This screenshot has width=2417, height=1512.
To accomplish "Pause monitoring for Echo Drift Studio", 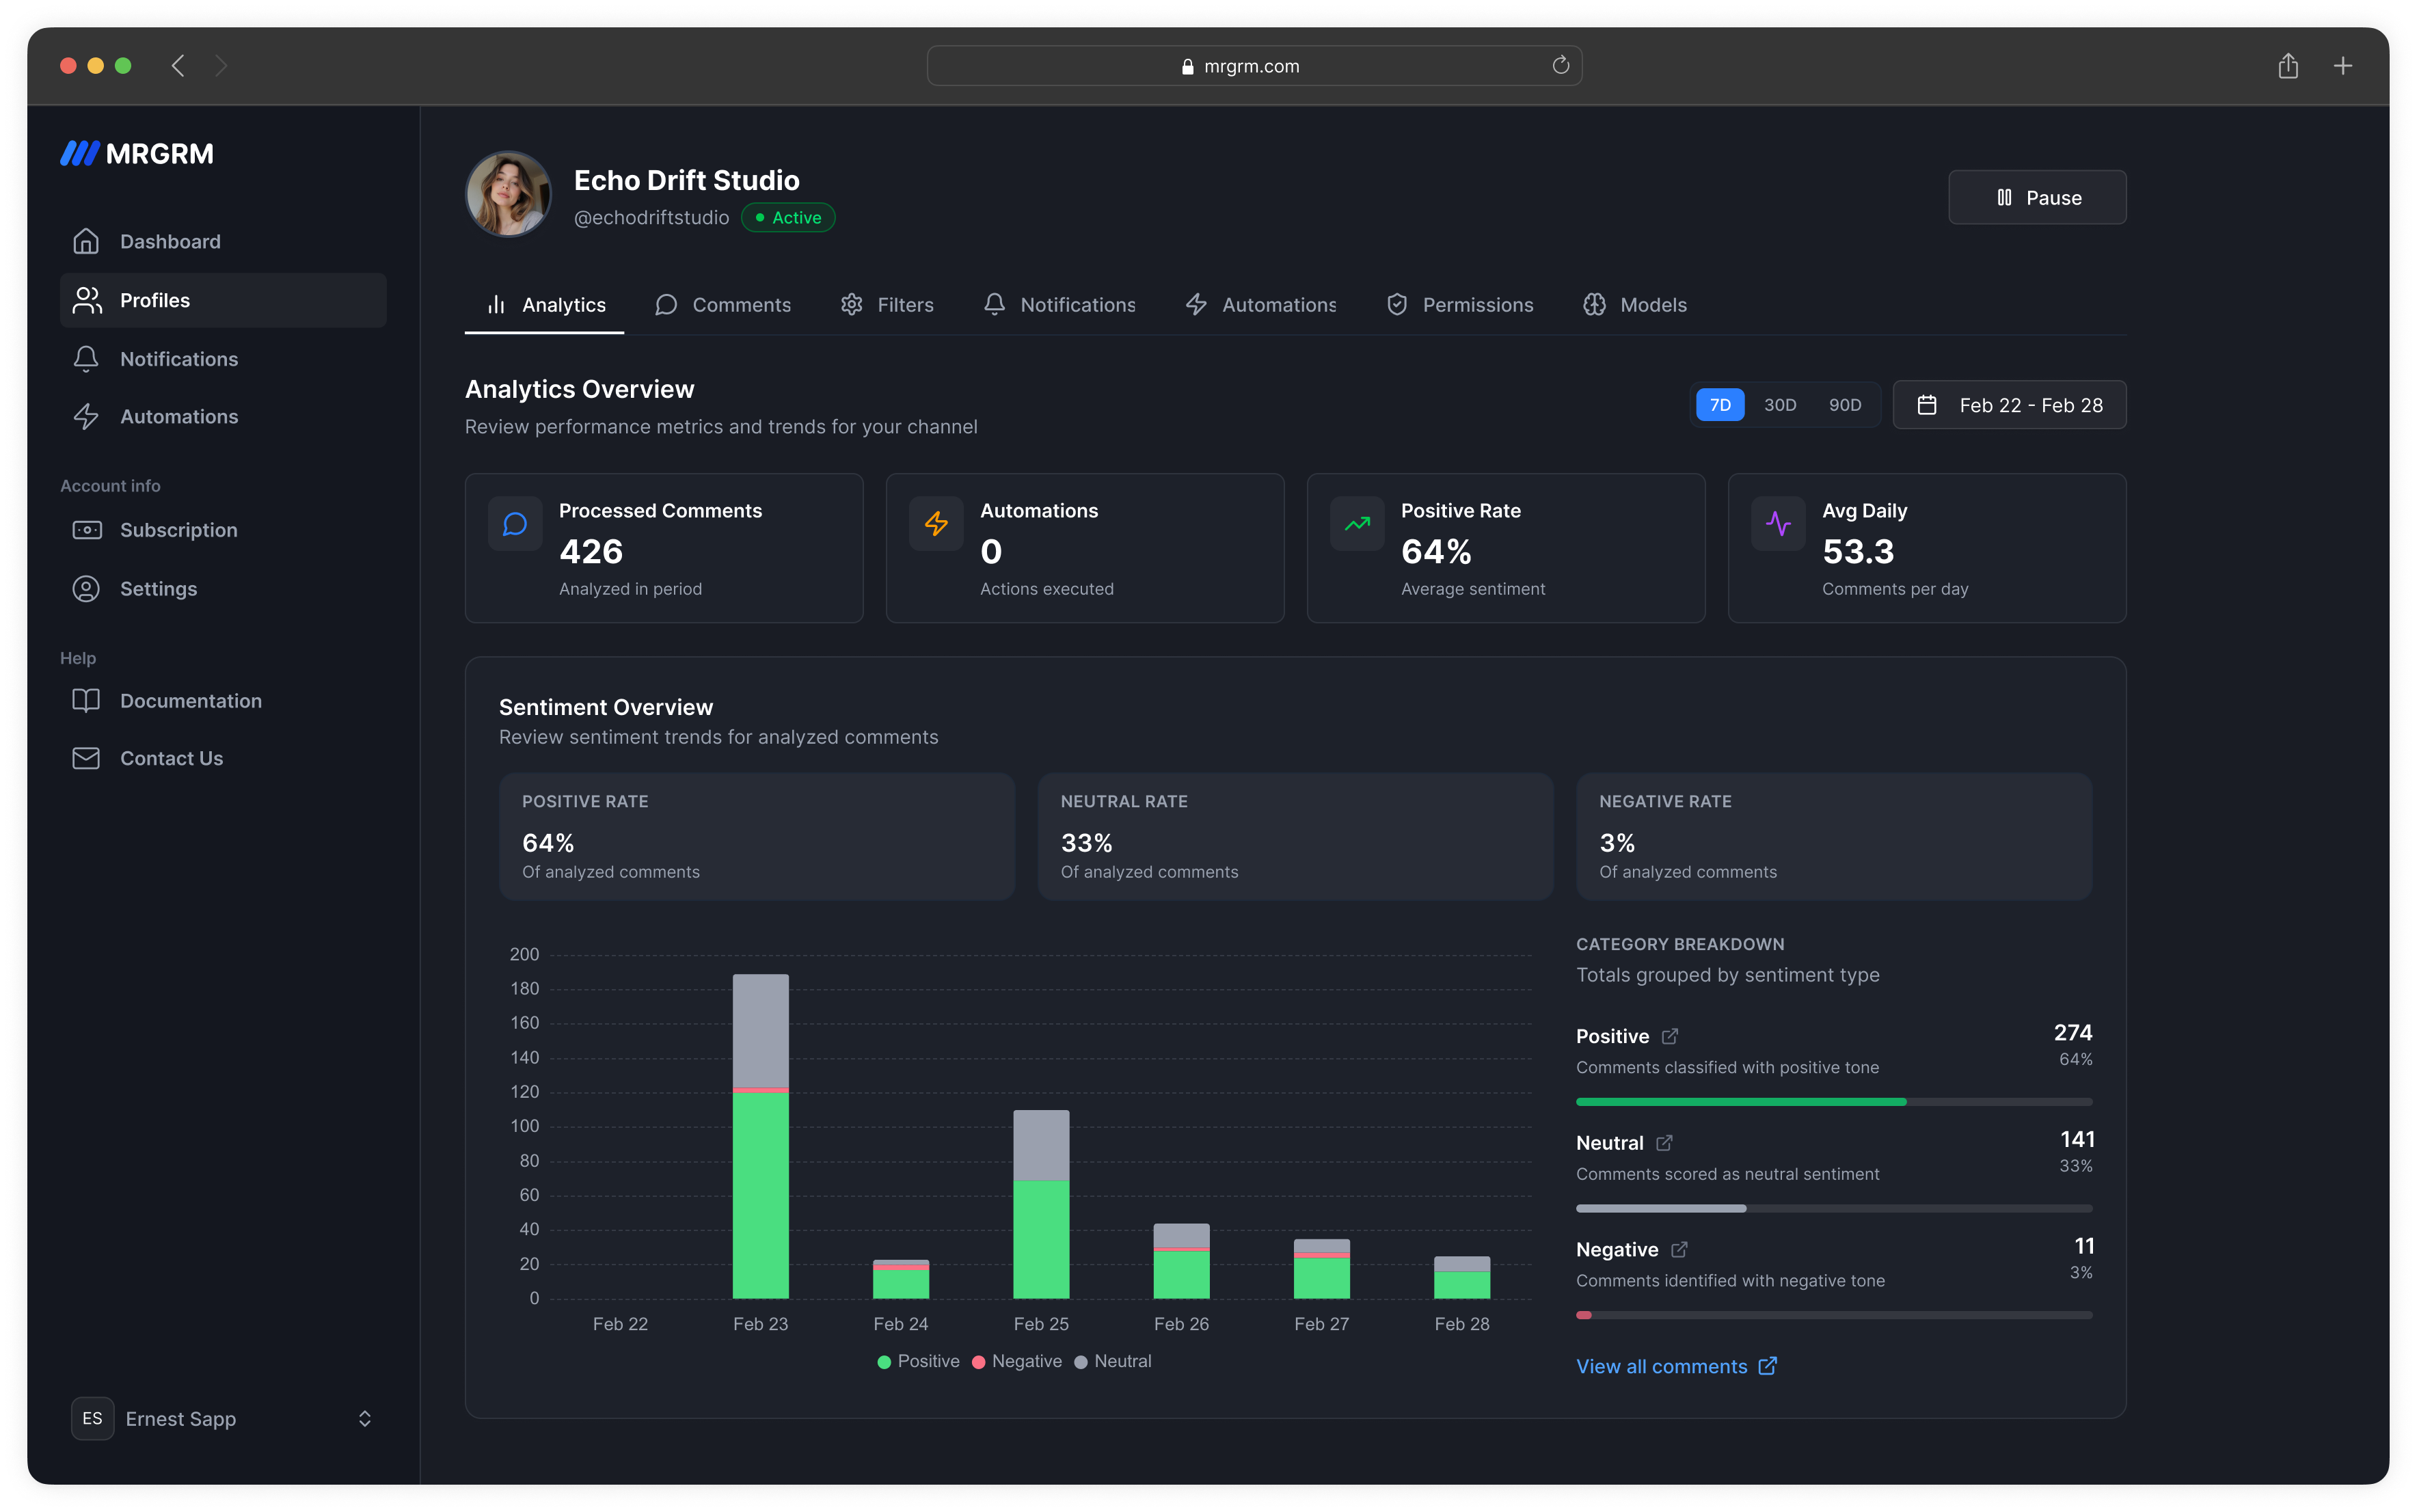I will point(2037,197).
